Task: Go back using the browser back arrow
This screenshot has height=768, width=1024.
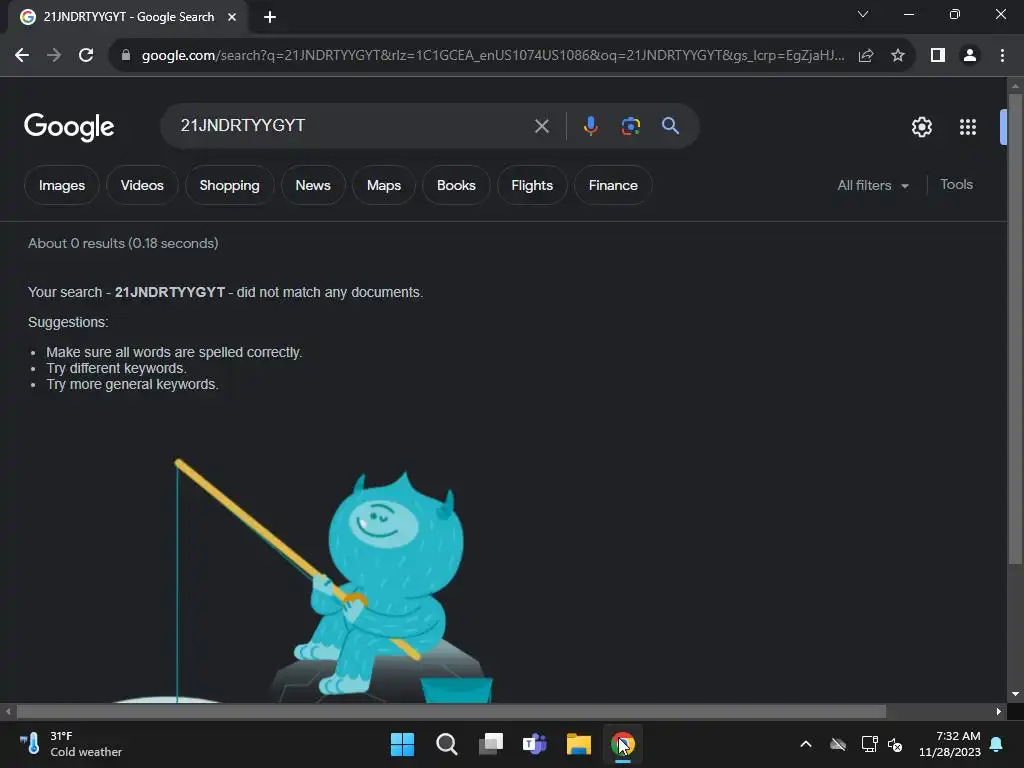Action: click(x=22, y=56)
